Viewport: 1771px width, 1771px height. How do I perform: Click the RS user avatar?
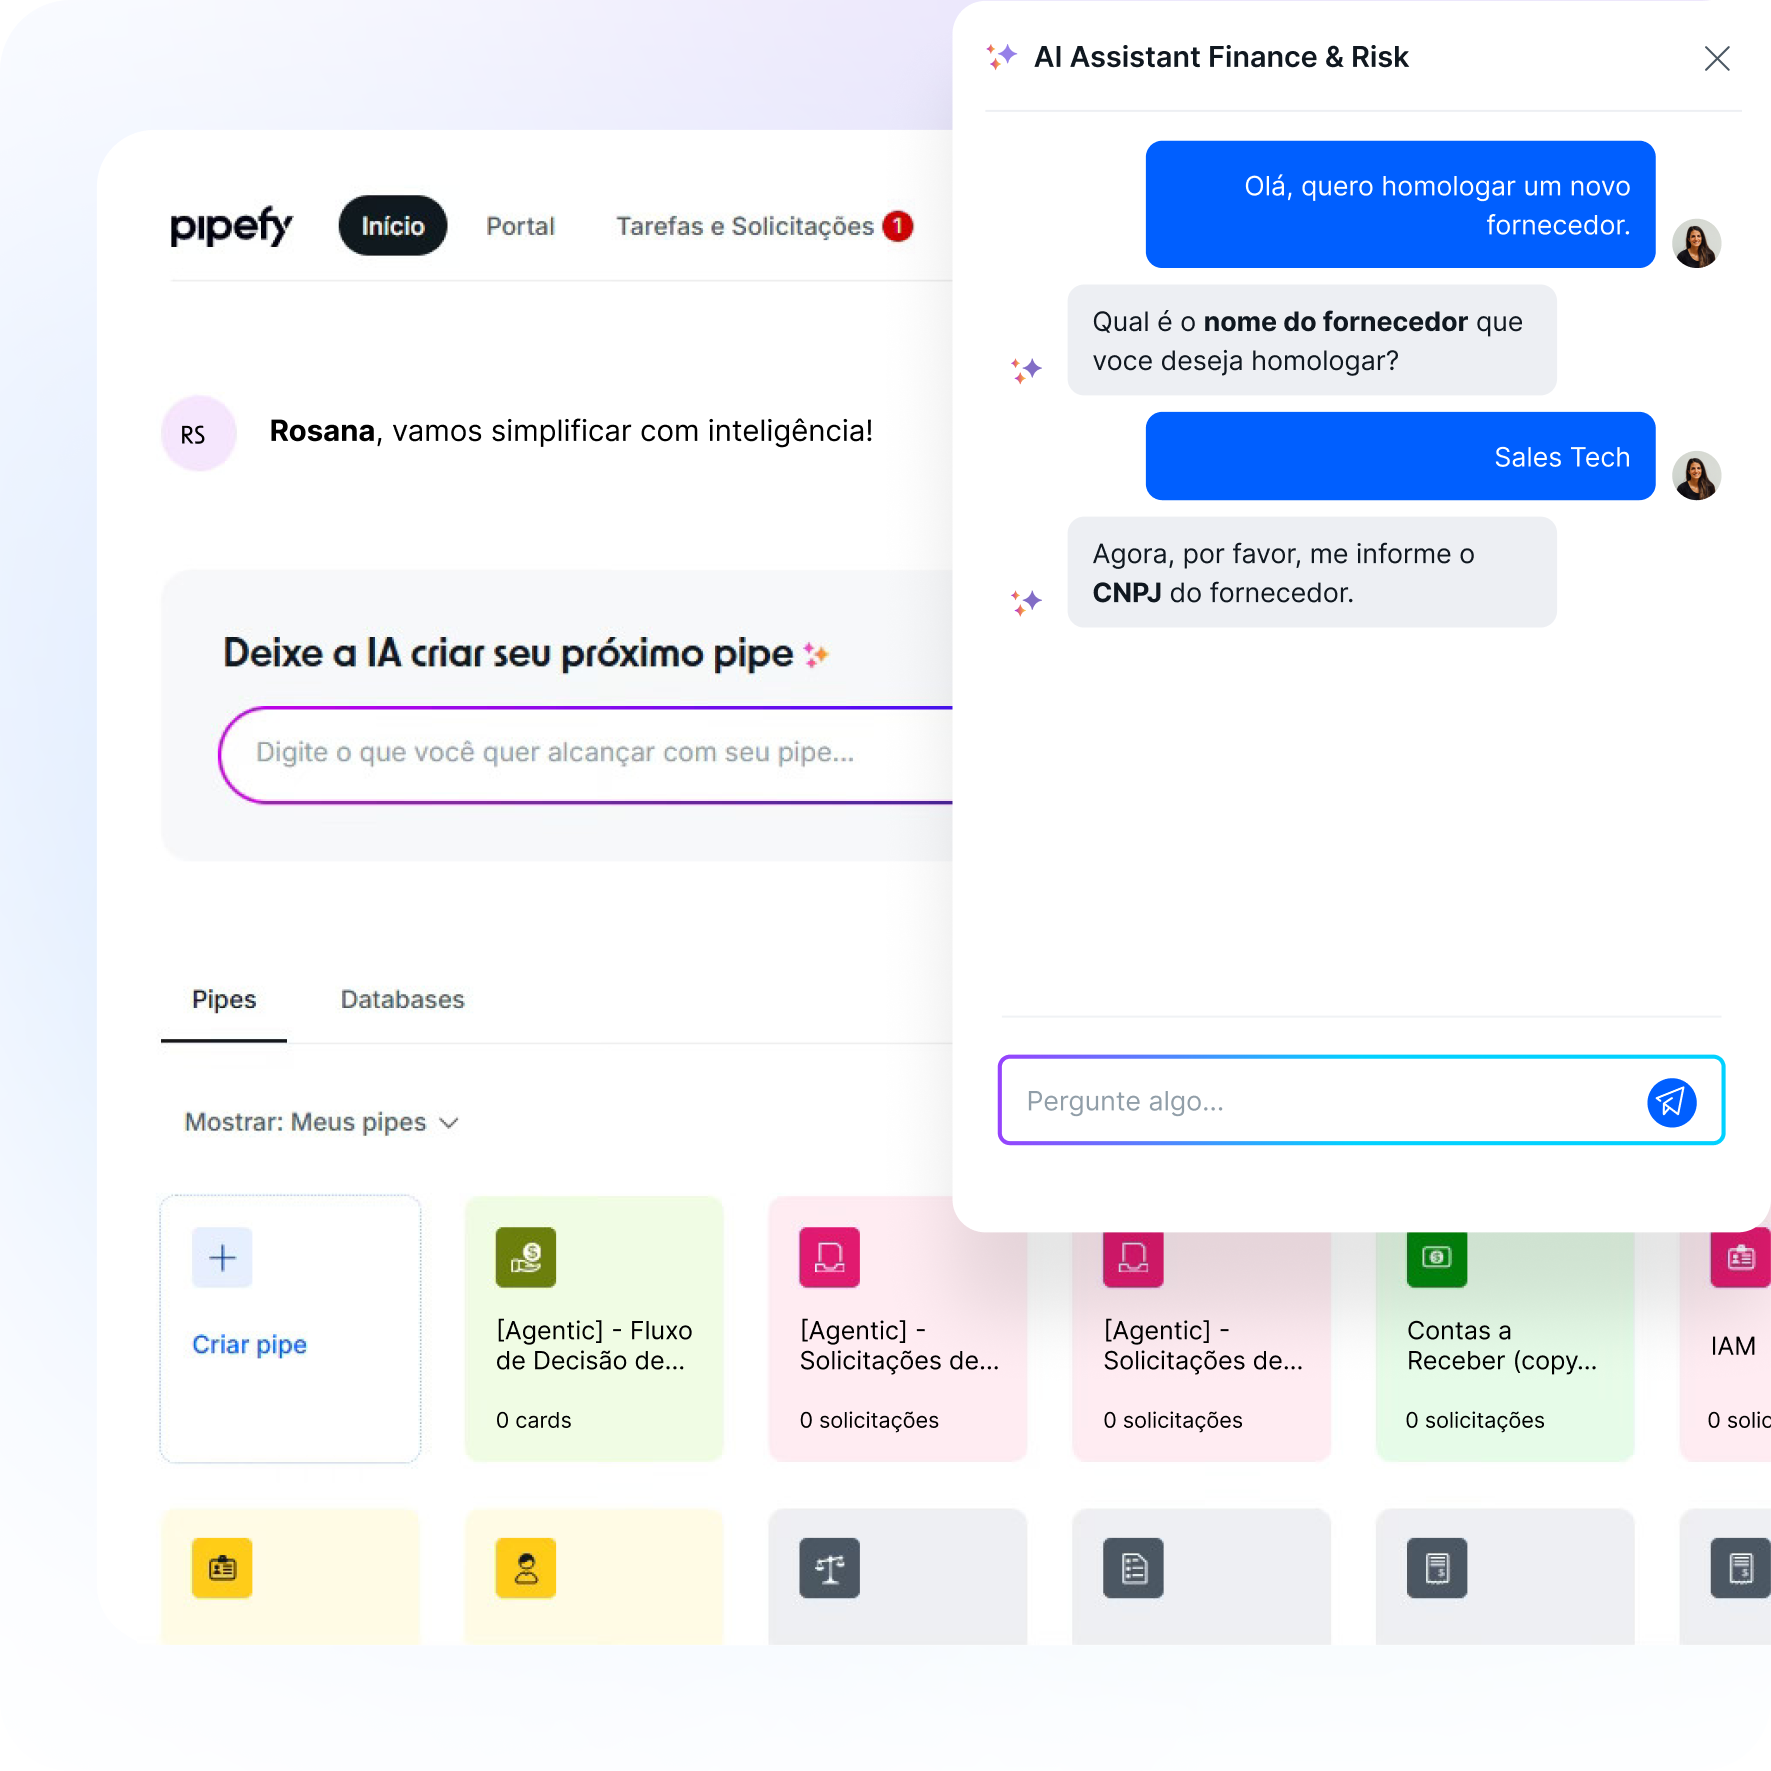(x=198, y=433)
